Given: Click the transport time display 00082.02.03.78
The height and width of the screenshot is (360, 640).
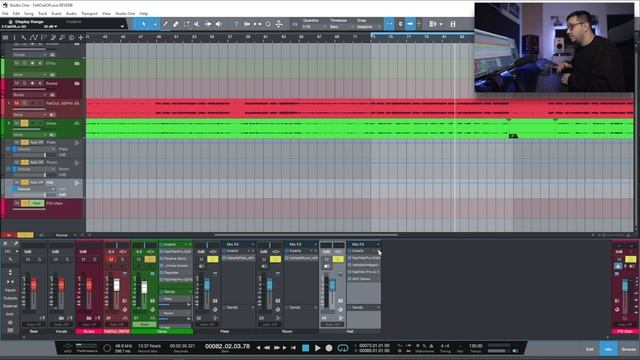Looking at the screenshot, I should 227,346.
